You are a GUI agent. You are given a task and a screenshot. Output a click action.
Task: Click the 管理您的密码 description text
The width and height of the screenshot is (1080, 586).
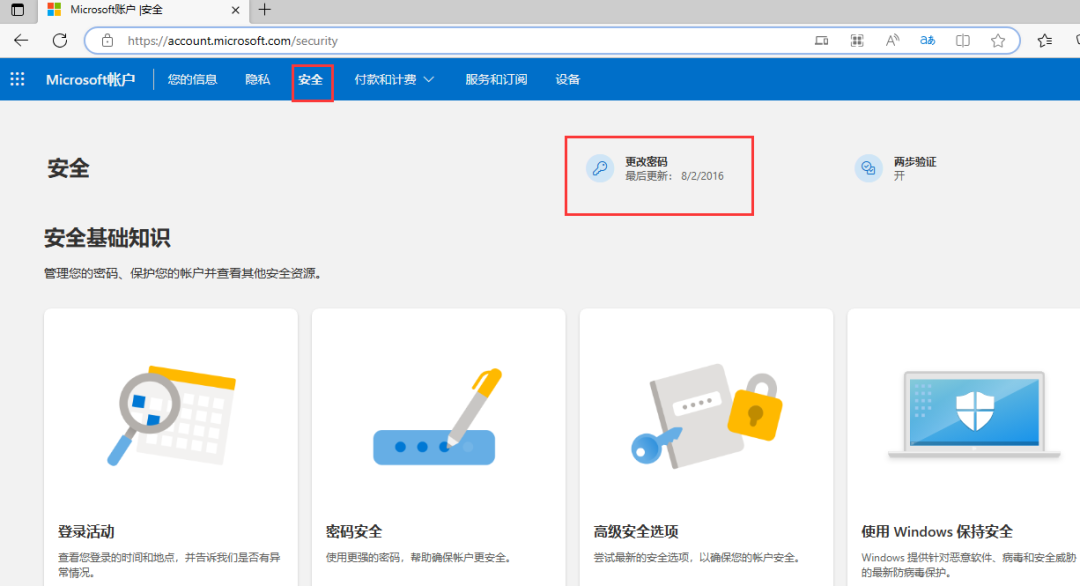click(x=183, y=273)
